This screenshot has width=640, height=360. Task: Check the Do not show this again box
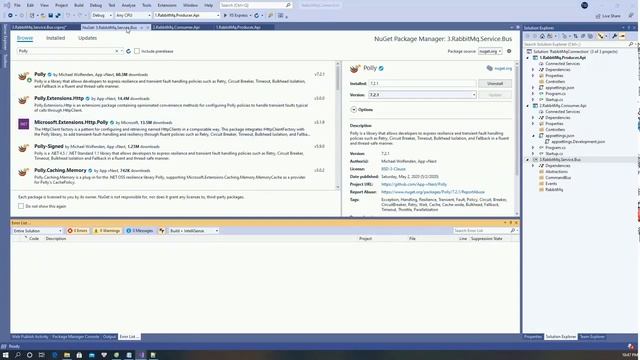21,206
